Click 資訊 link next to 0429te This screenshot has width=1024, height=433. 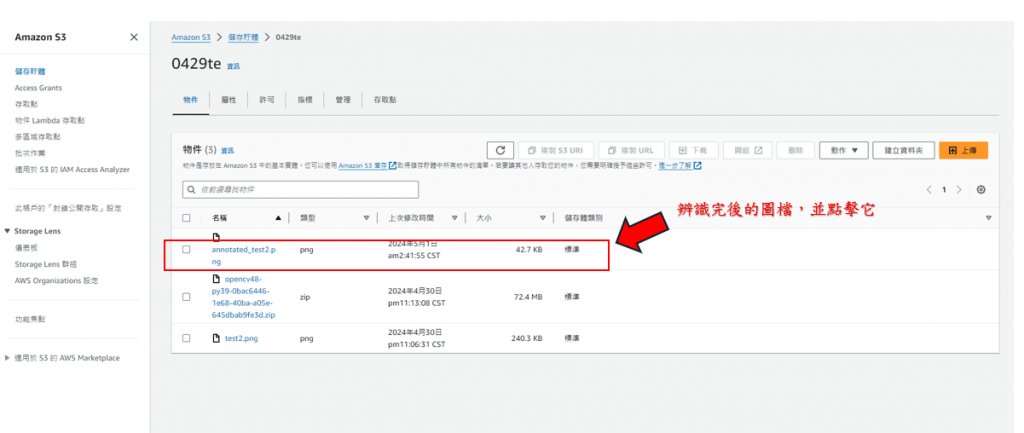pos(233,67)
